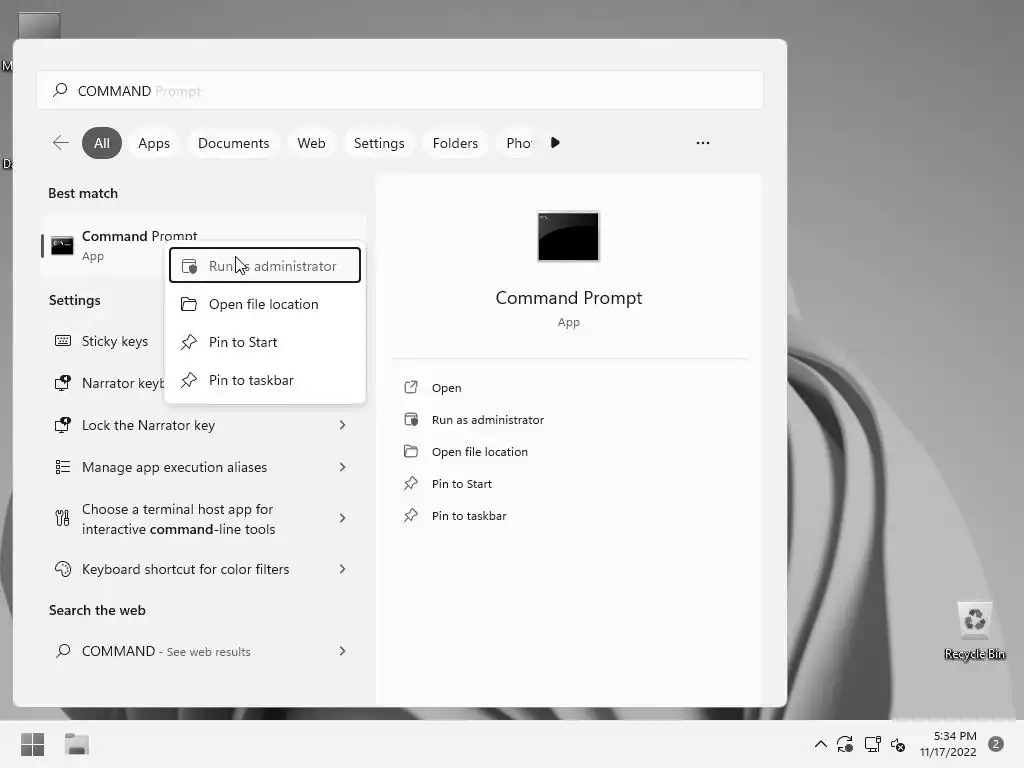
Task: Expand Choose a terminal host app chevron
Action: [342, 518]
